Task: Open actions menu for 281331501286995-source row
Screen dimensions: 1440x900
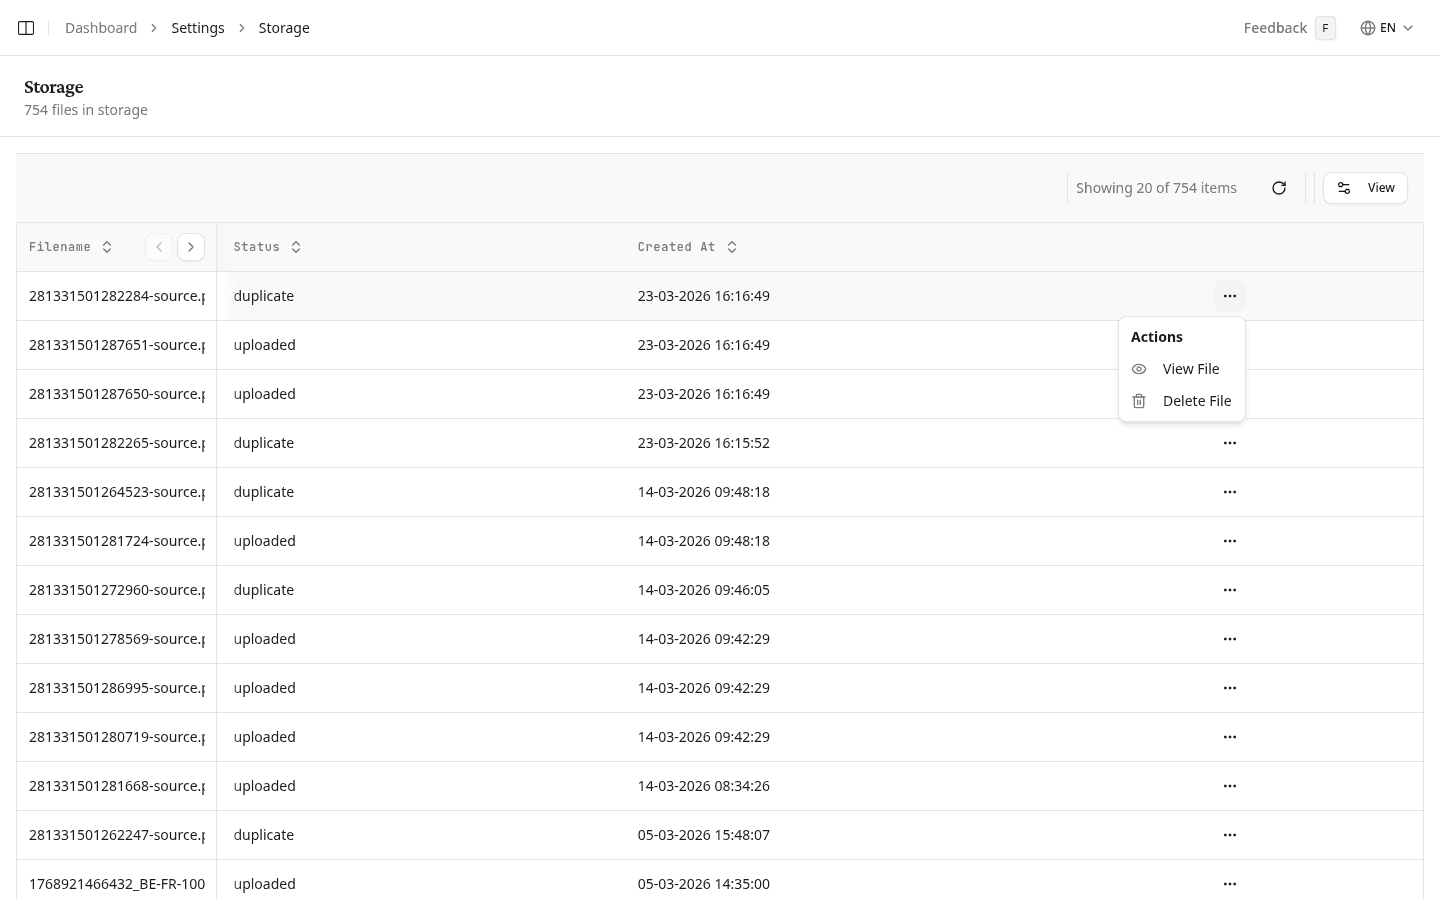Action: pos(1230,688)
